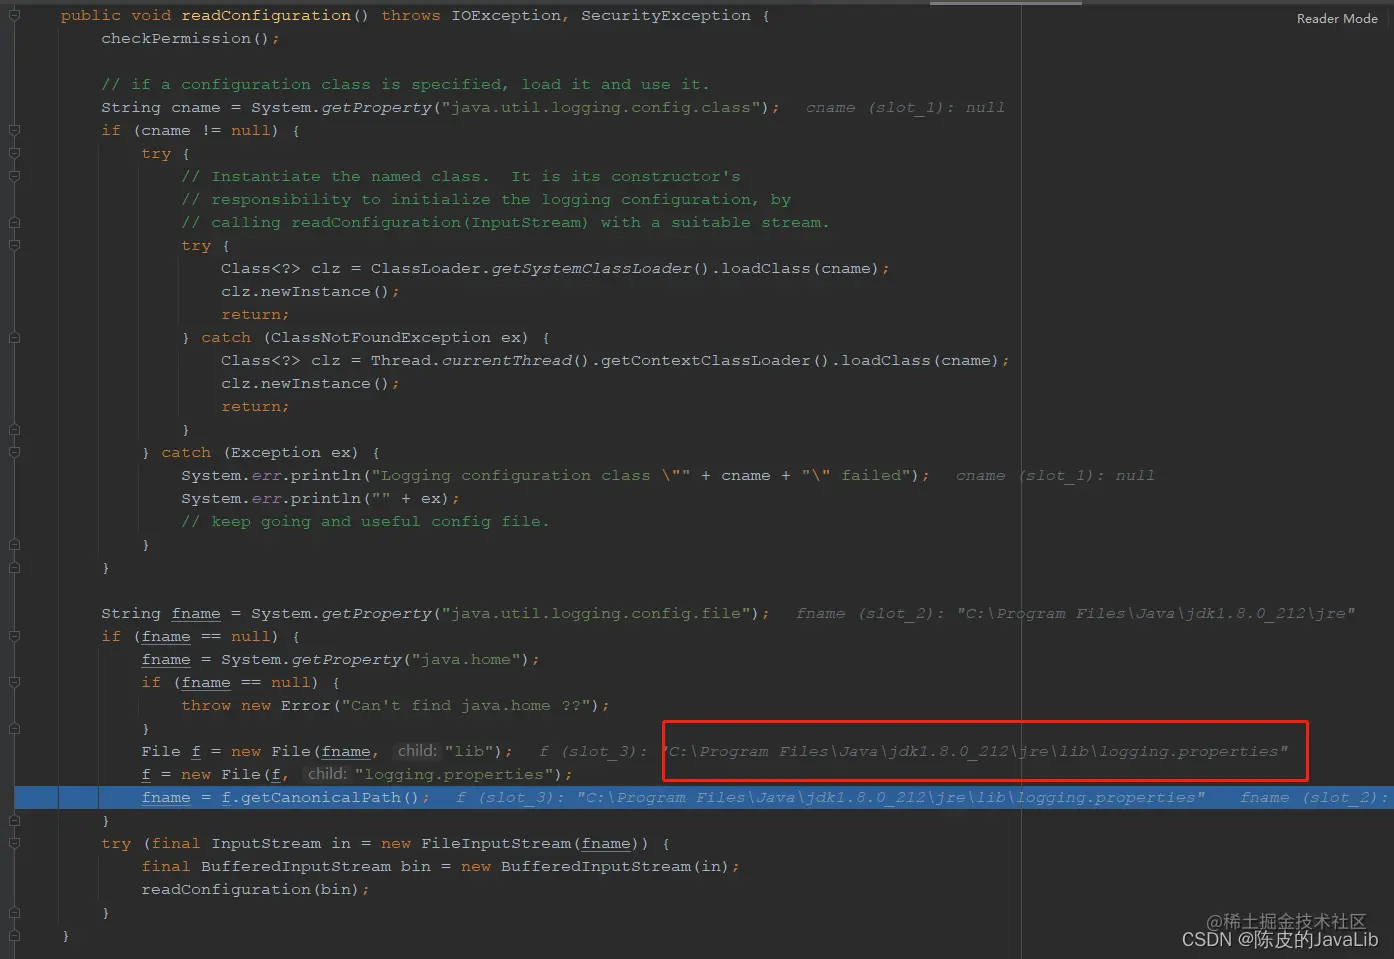The width and height of the screenshot is (1394, 959).
Task: Click 'loadClass(cname)' on the ClassLoader line
Action: pos(800,269)
